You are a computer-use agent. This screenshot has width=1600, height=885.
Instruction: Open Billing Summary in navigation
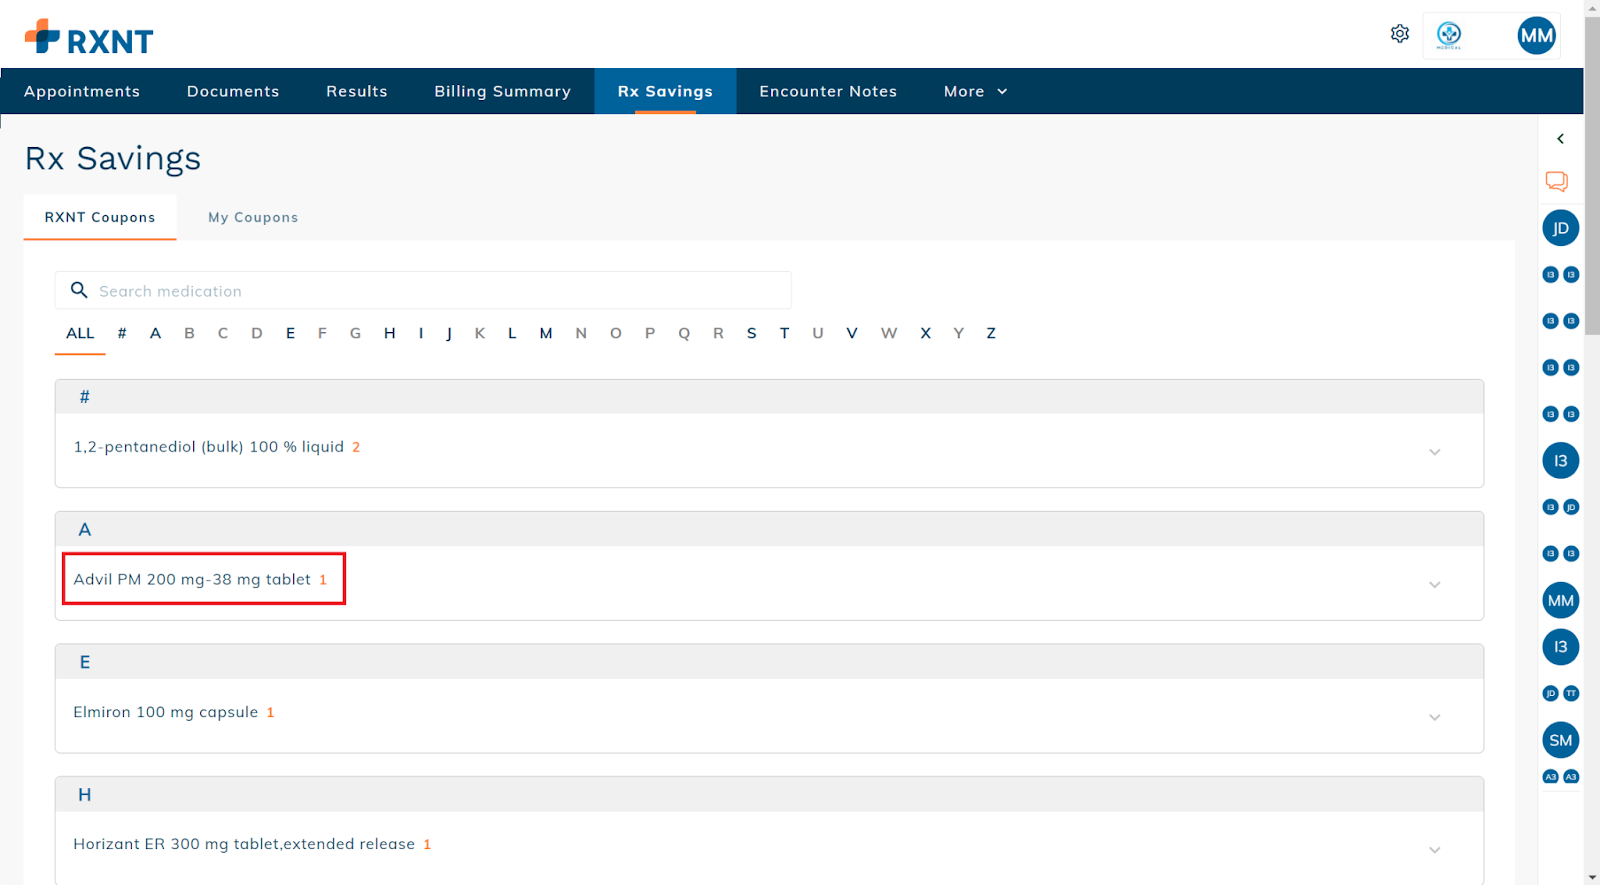(x=503, y=91)
